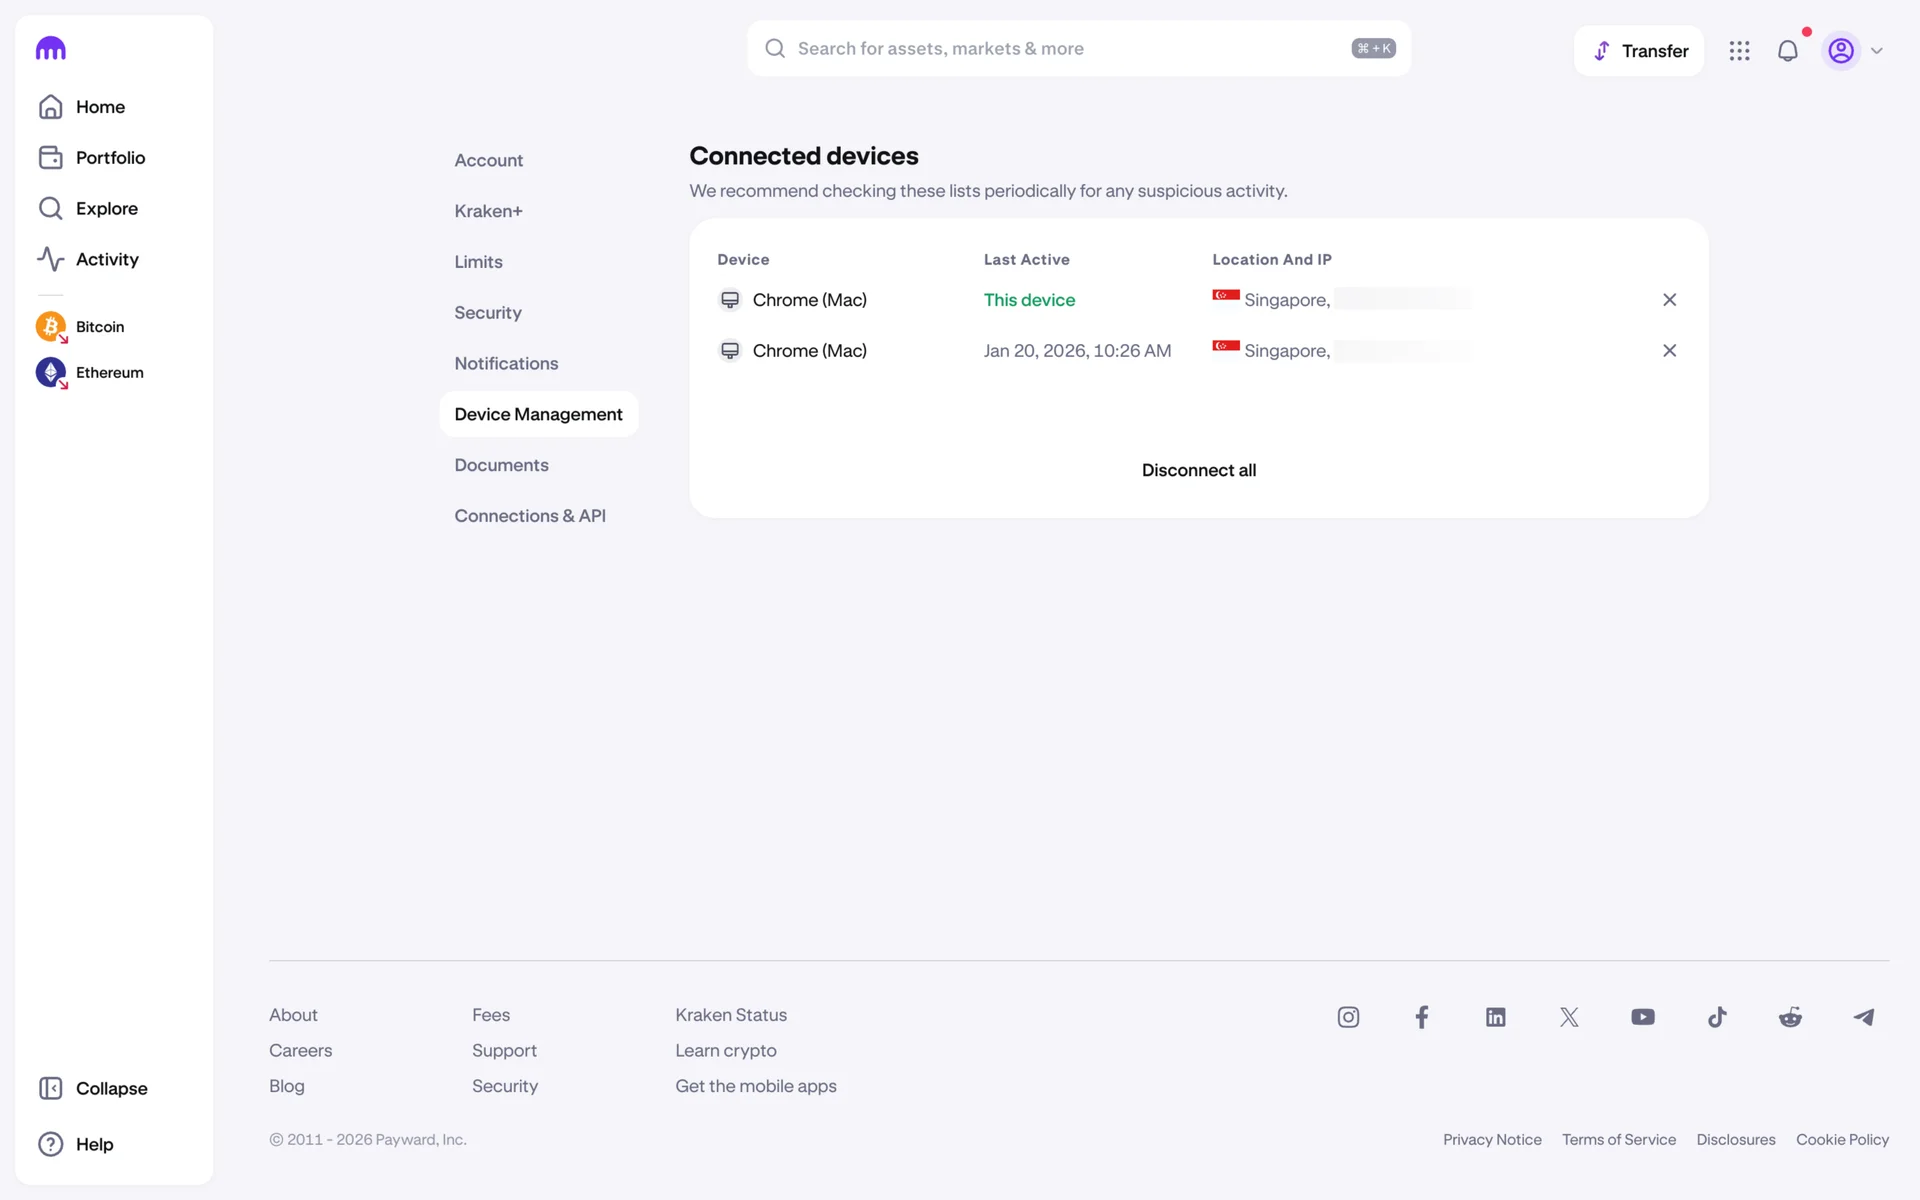The width and height of the screenshot is (1920, 1200).
Task: Open the notifications bell
Action: pyautogui.click(x=1787, y=50)
